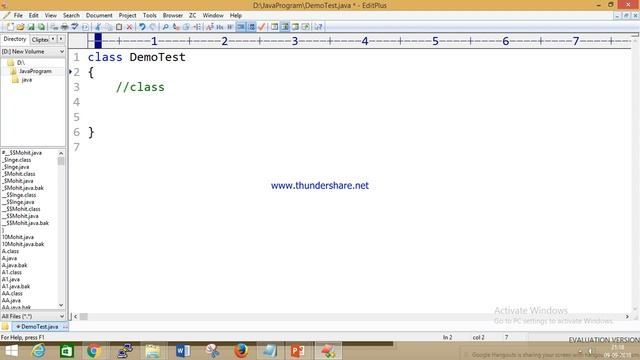Screen dimensions: 640x360
Task: Open the Search menu
Action: pos(71,16)
